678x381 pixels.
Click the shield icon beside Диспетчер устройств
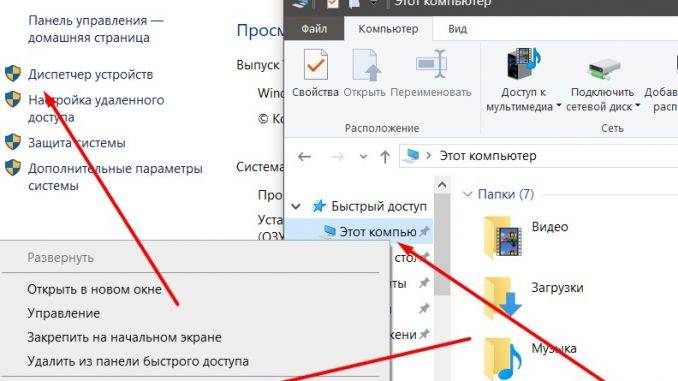(x=13, y=74)
